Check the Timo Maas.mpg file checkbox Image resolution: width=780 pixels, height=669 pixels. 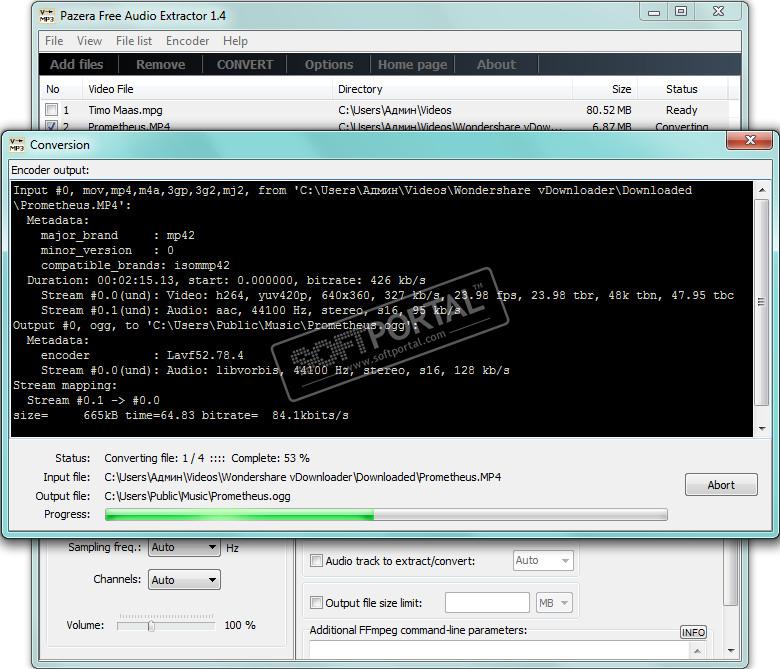click(51, 110)
